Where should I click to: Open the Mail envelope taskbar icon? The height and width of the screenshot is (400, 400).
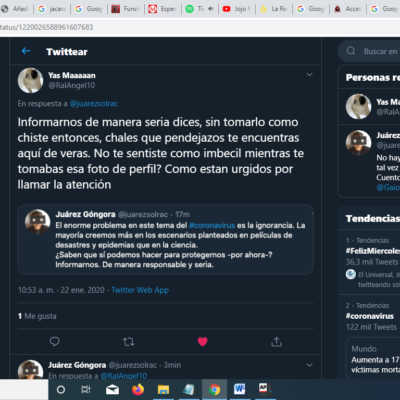click(112, 389)
